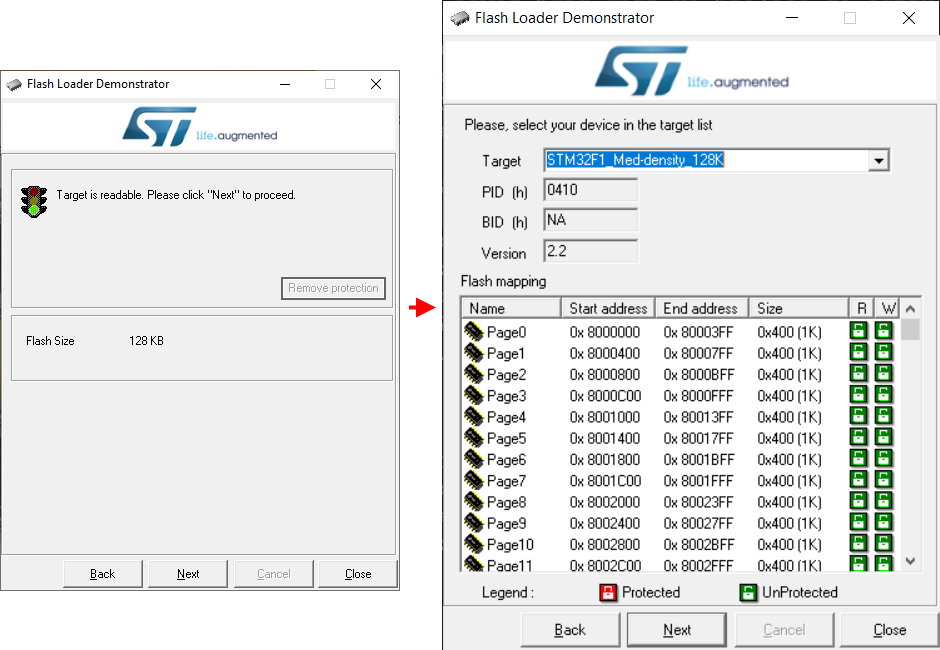This screenshot has width=940, height=650.
Task: Select start address 0x 8002000
Action: pyautogui.click(x=604, y=502)
